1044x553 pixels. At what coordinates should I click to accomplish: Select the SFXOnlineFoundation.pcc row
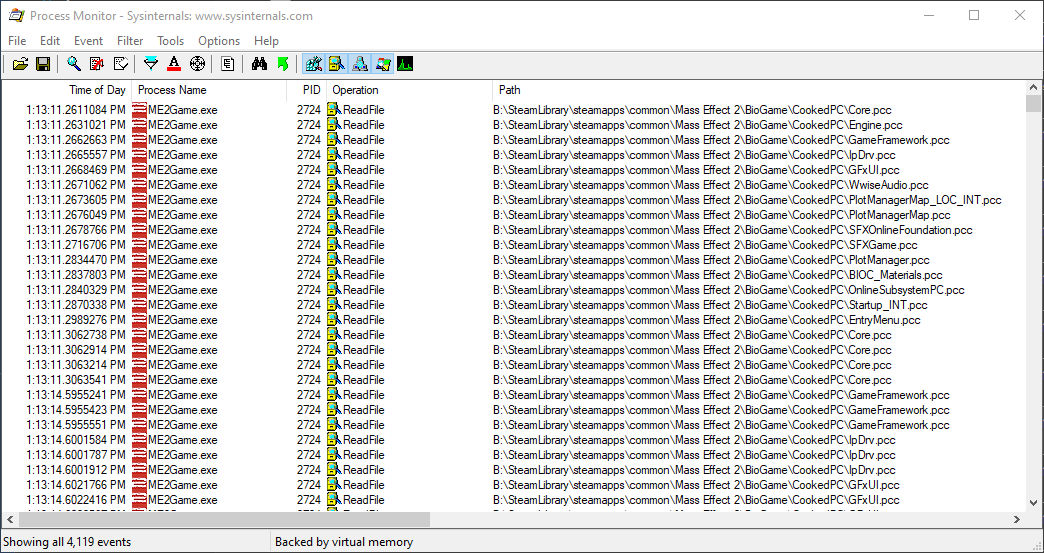[x=514, y=230]
